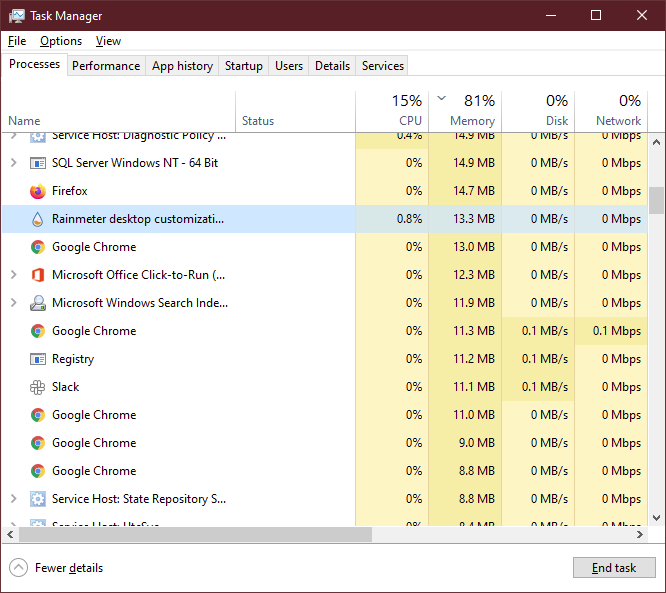Open the View menu
This screenshot has height=593, width=666.
pyautogui.click(x=108, y=41)
